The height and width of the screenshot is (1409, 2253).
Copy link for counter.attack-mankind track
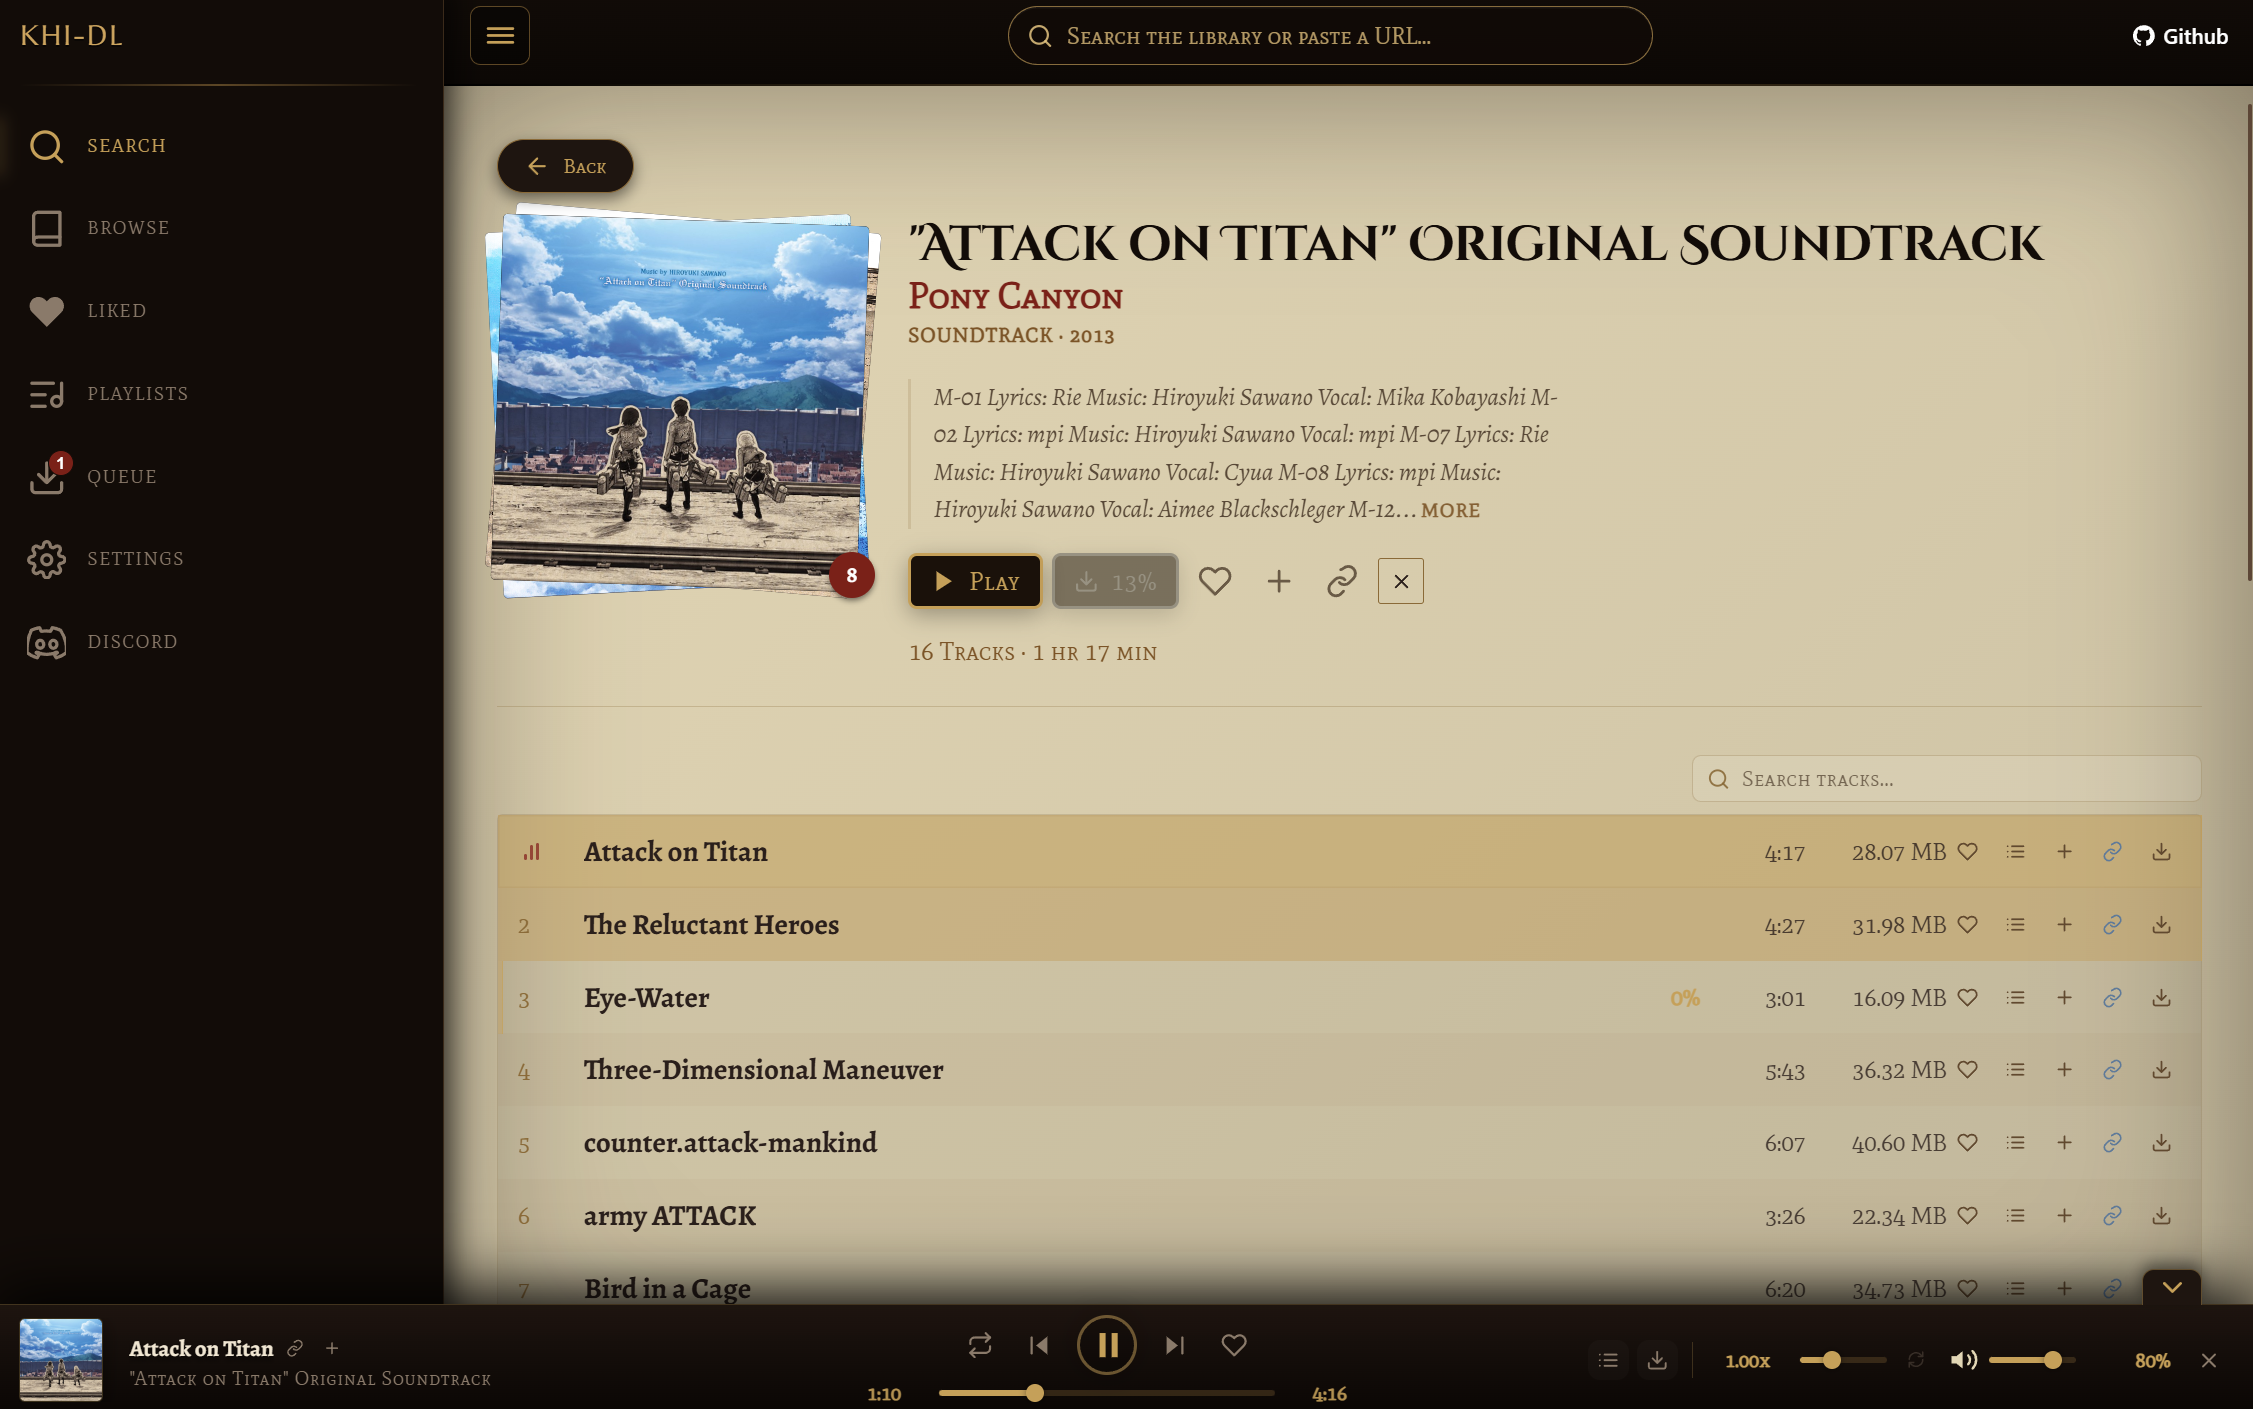2112,1143
